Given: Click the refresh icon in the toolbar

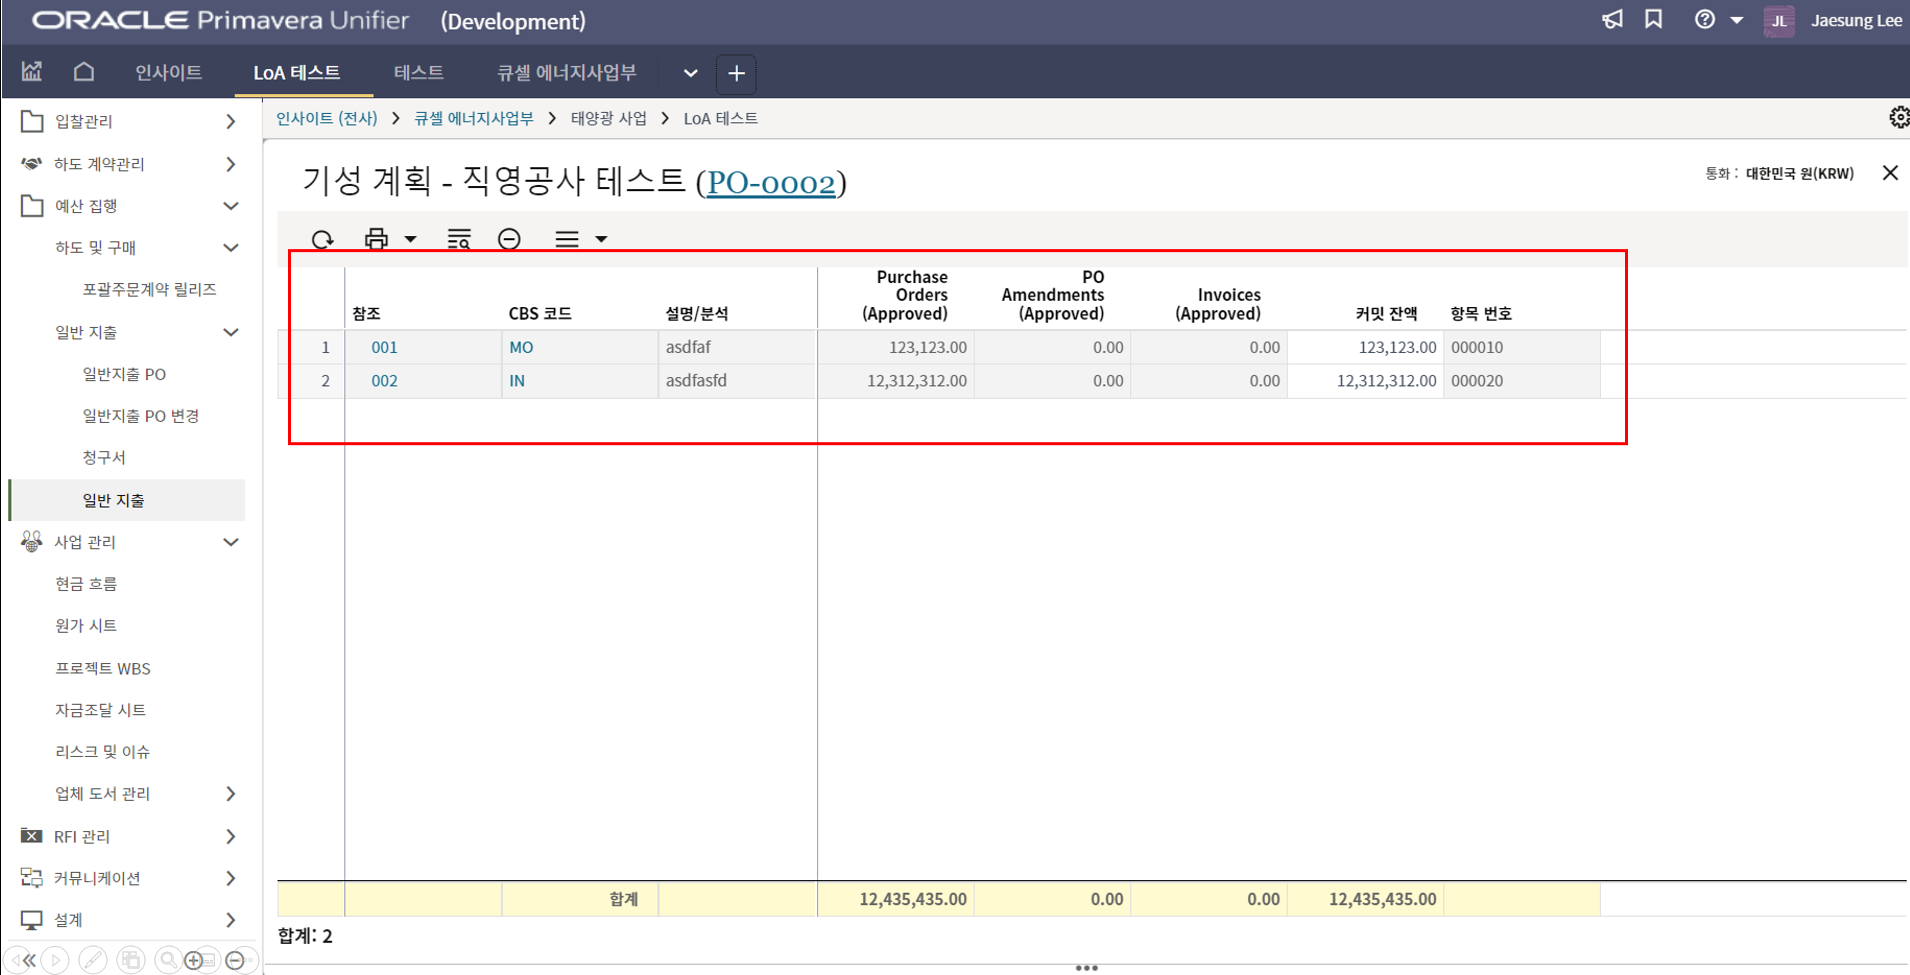Looking at the screenshot, I should [322, 240].
